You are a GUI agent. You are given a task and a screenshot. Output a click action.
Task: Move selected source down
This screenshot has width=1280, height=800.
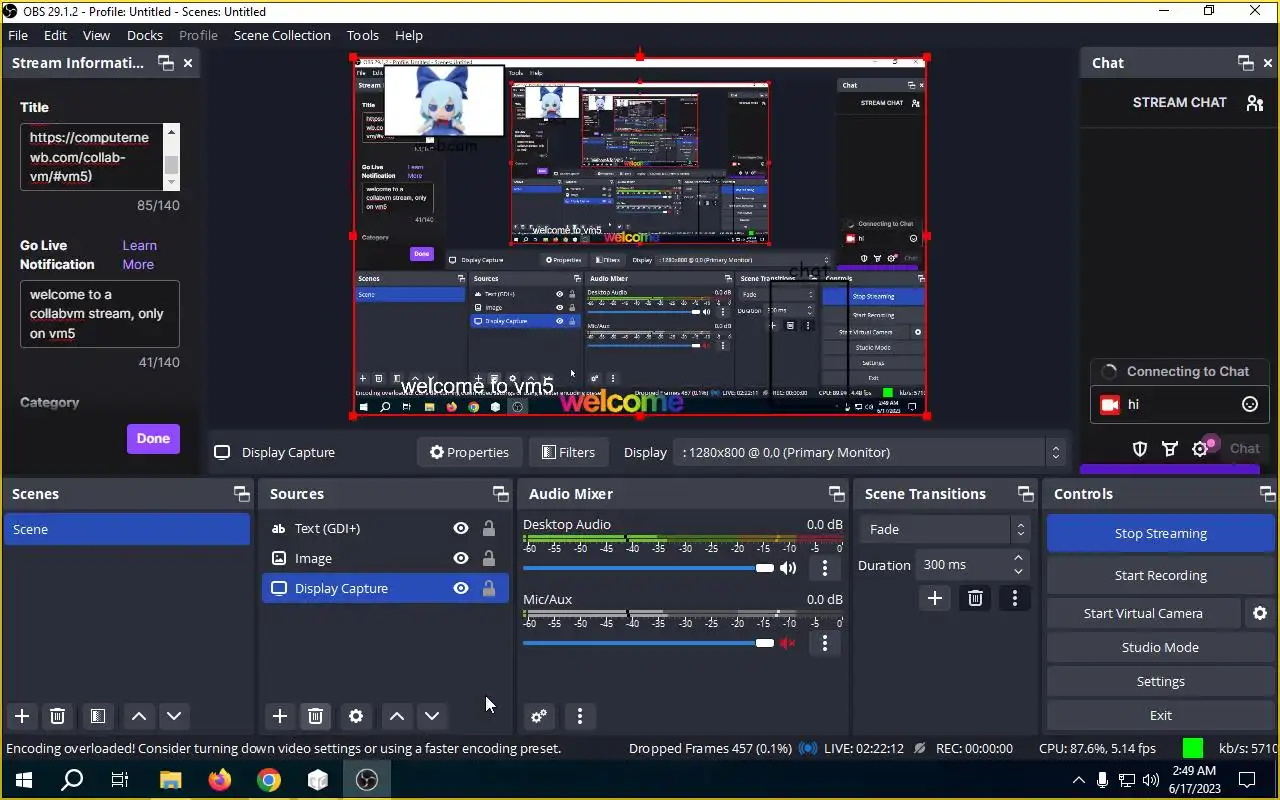[432, 716]
